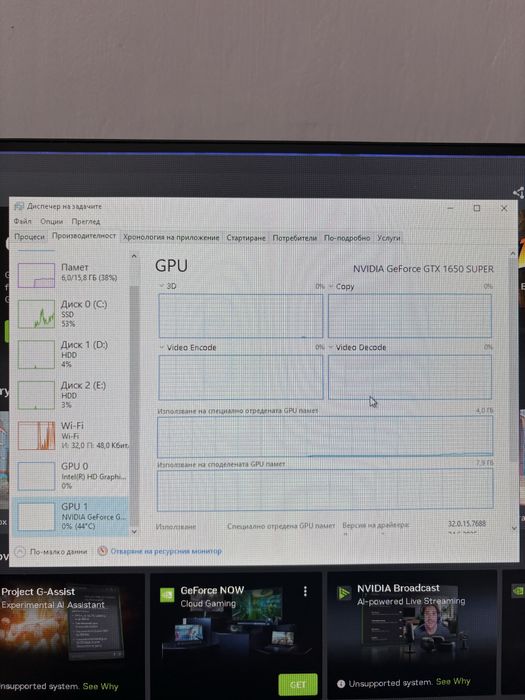Open the Файл menu
The width and height of the screenshot is (525, 700).
[22, 221]
